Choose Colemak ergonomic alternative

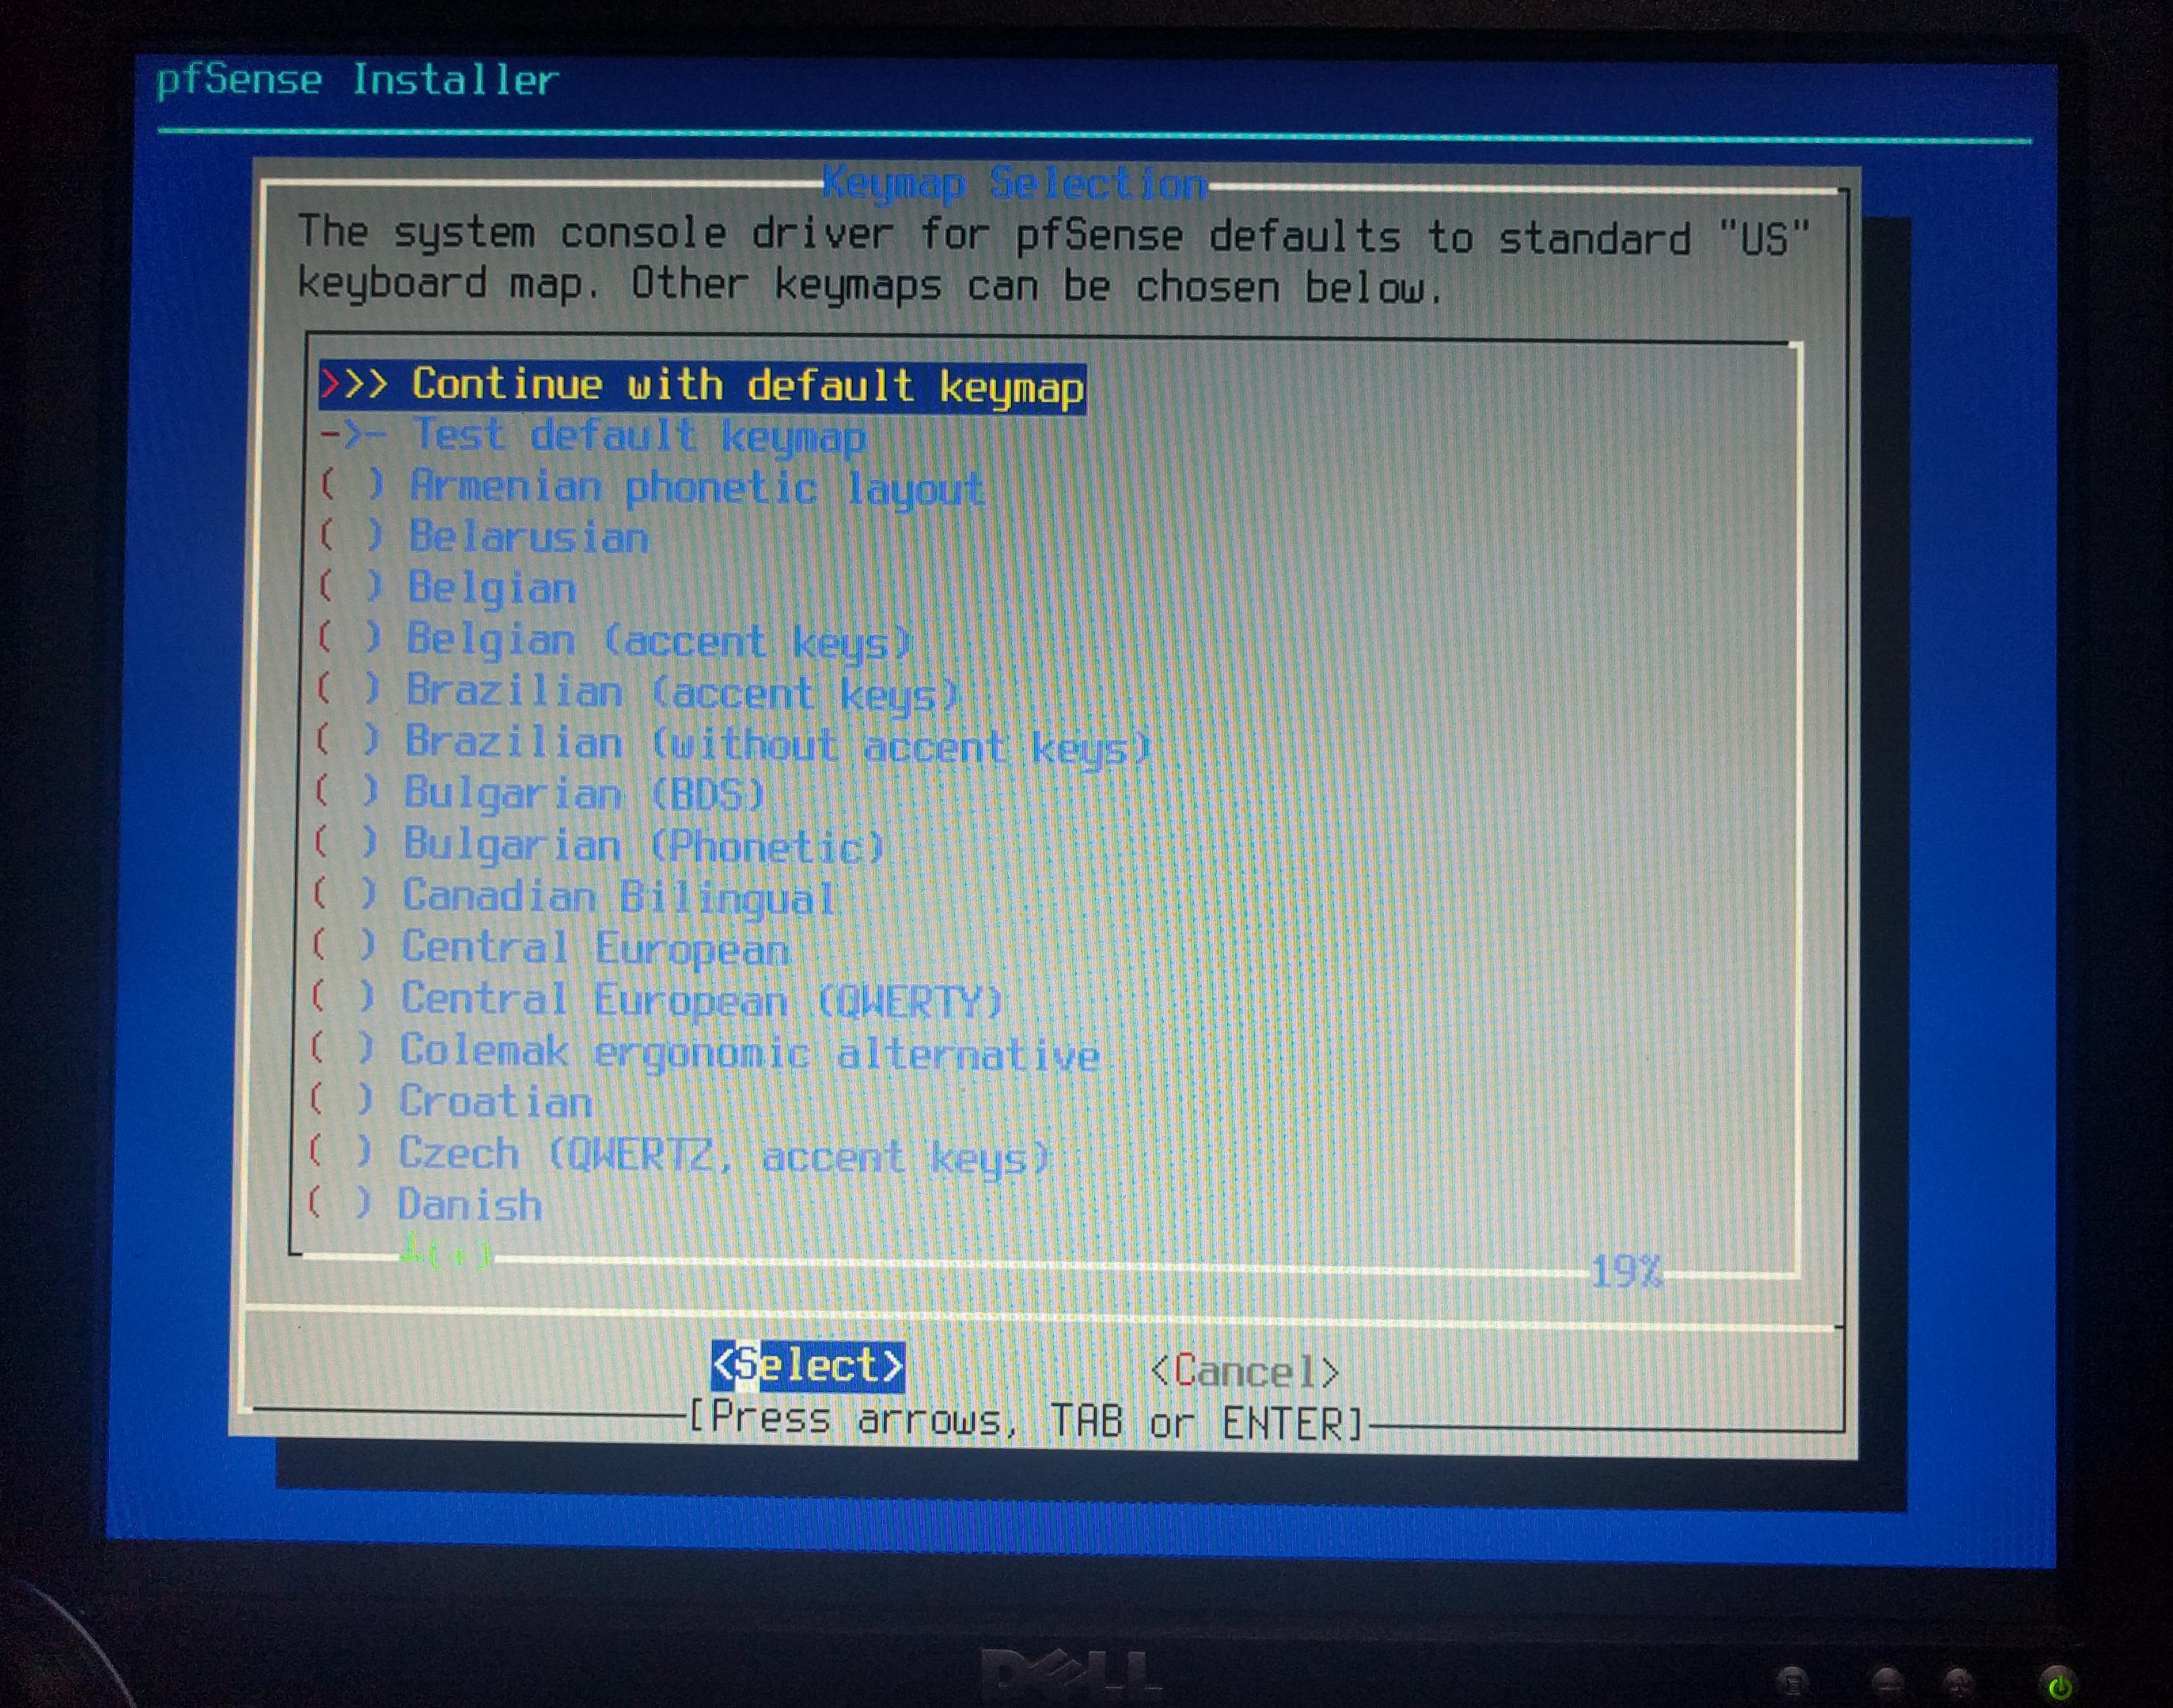[x=750, y=1051]
